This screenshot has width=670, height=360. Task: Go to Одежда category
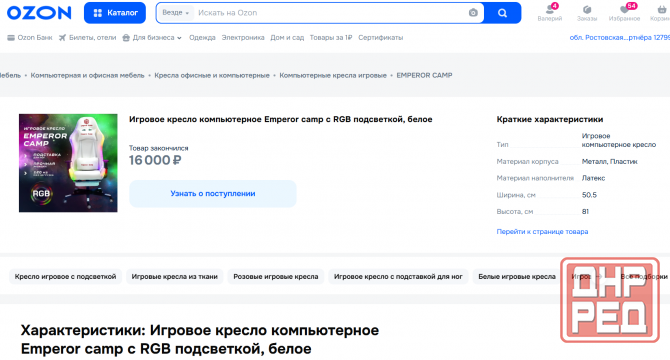coord(202,38)
